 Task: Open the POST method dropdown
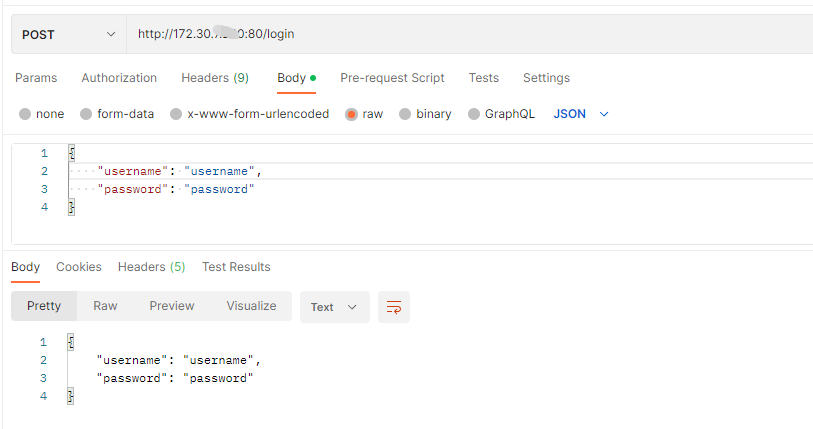click(x=68, y=34)
